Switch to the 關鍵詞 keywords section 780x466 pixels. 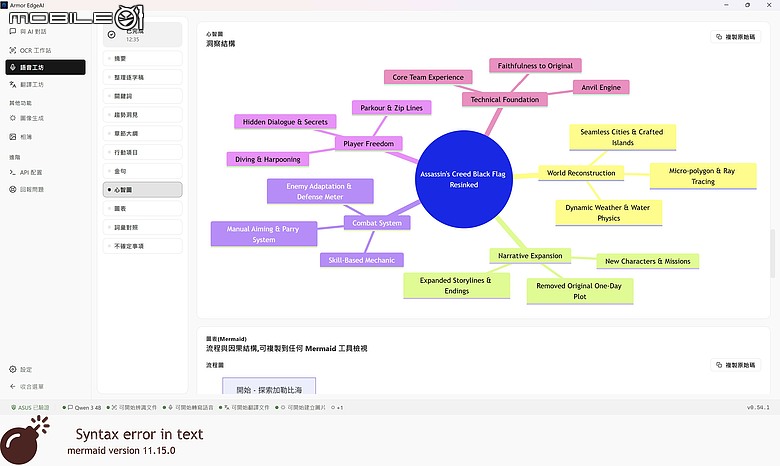tap(142, 96)
